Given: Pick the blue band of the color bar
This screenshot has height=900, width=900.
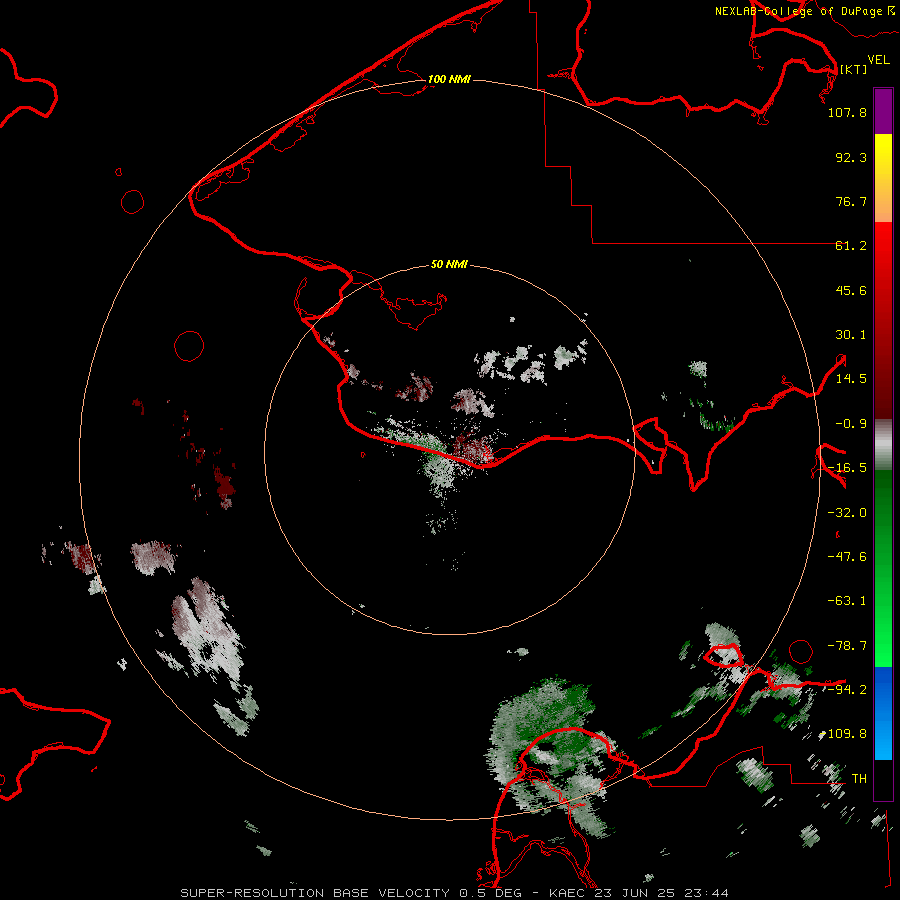Looking at the screenshot, I should point(883,713).
